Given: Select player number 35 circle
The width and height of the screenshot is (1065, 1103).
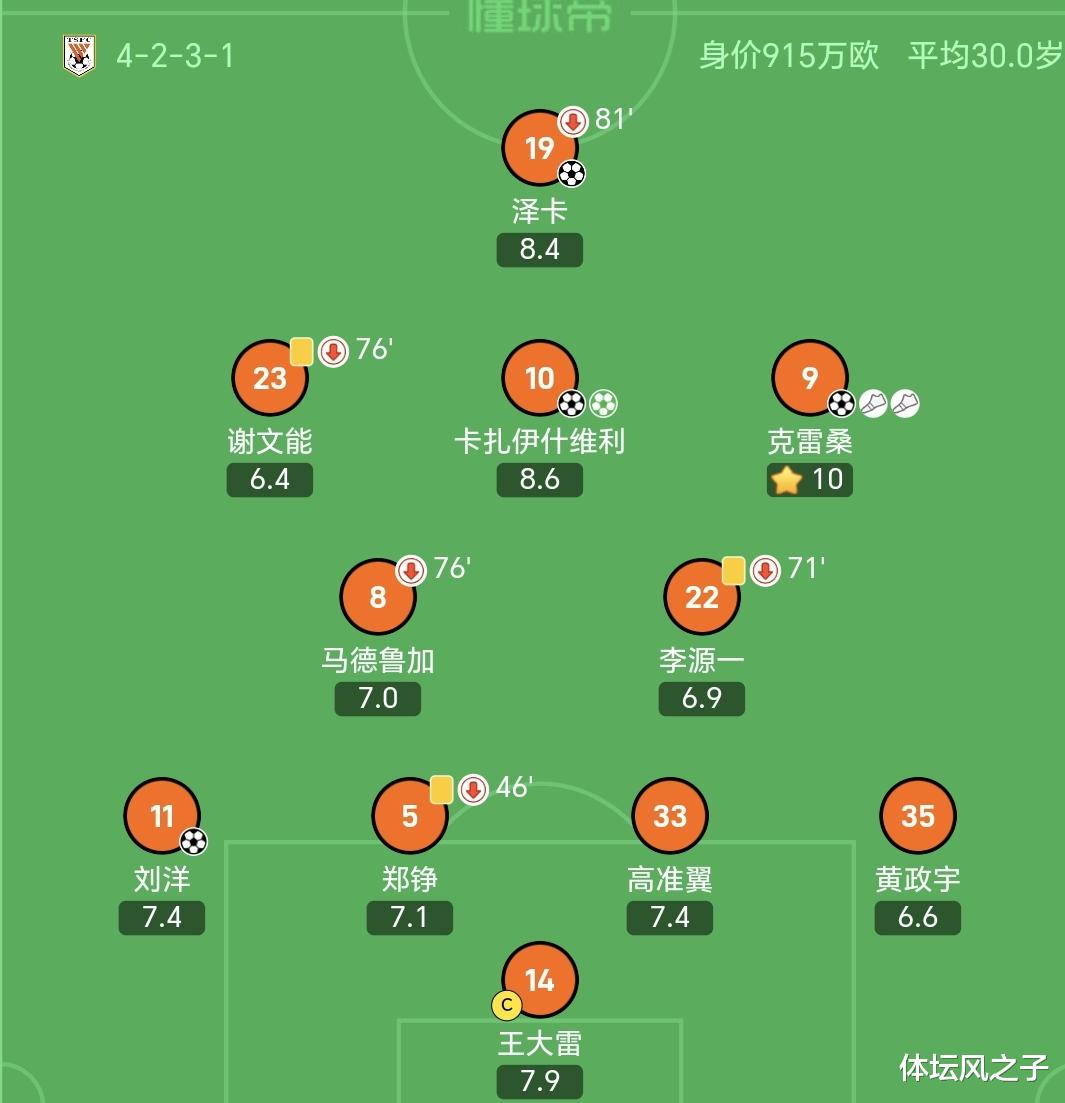Looking at the screenshot, I should (918, 816).
